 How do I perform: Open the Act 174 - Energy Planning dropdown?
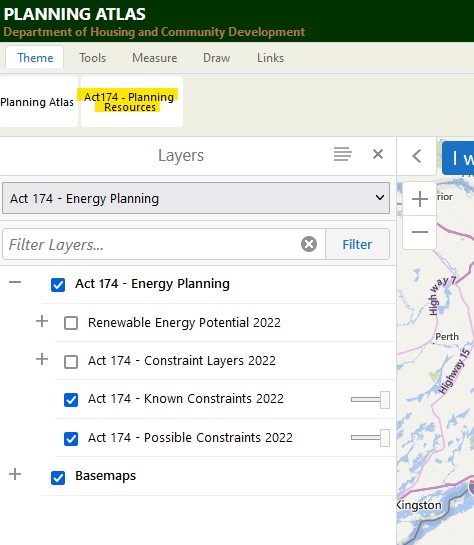click(x=196, y=198)
